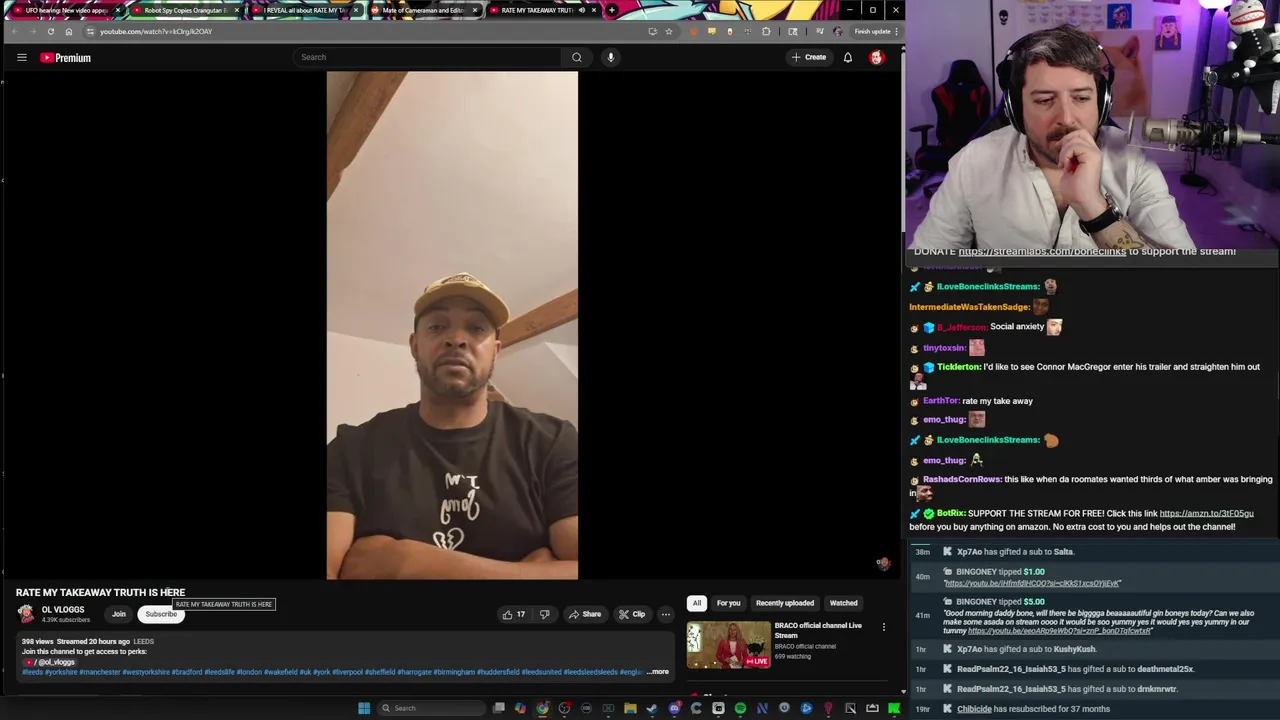Open the YouTube account avatar menu

pos(876,57)
